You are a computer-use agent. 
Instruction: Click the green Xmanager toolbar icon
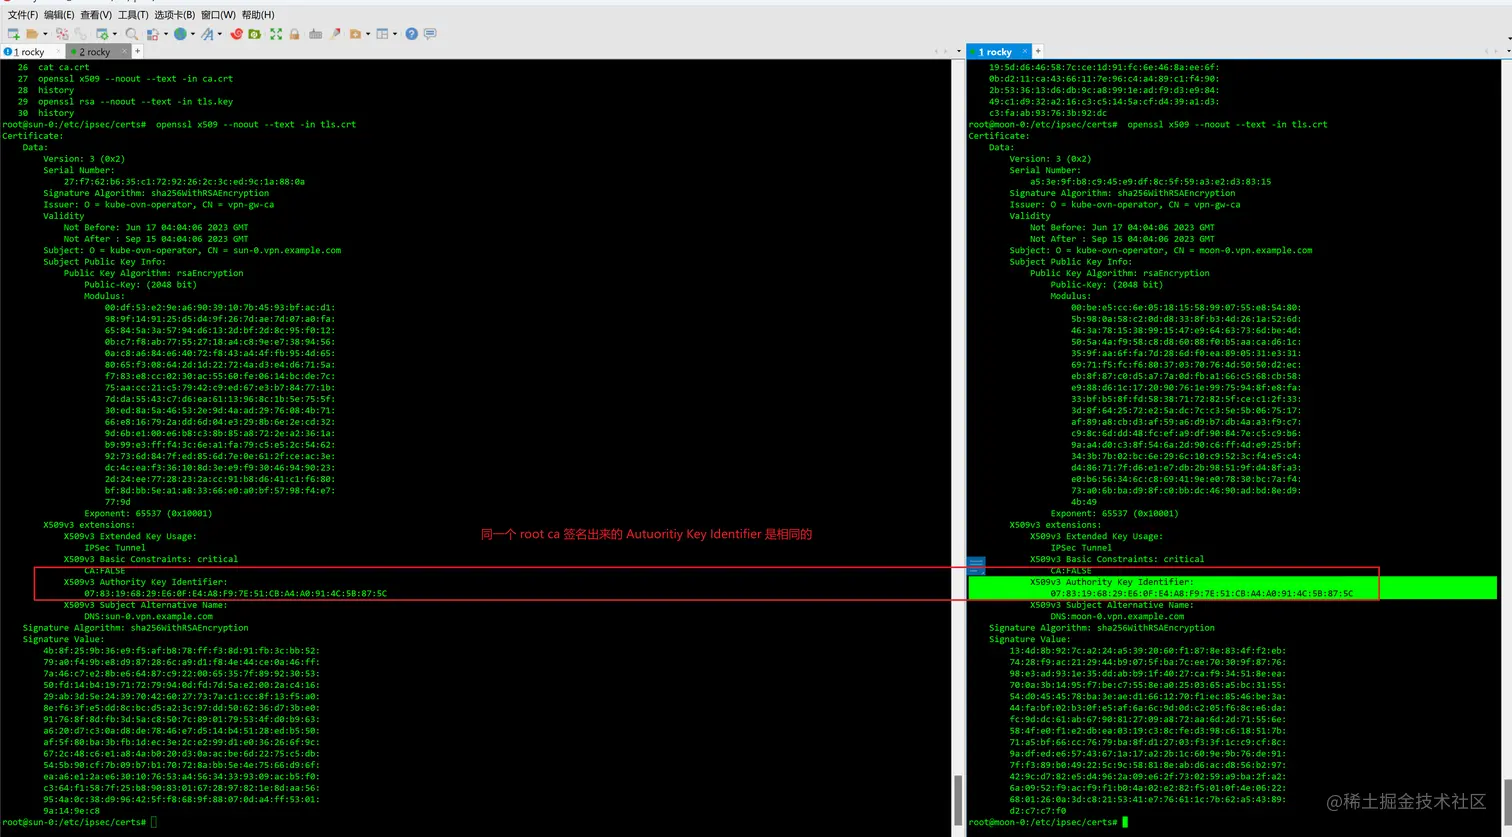pos(254,34)
